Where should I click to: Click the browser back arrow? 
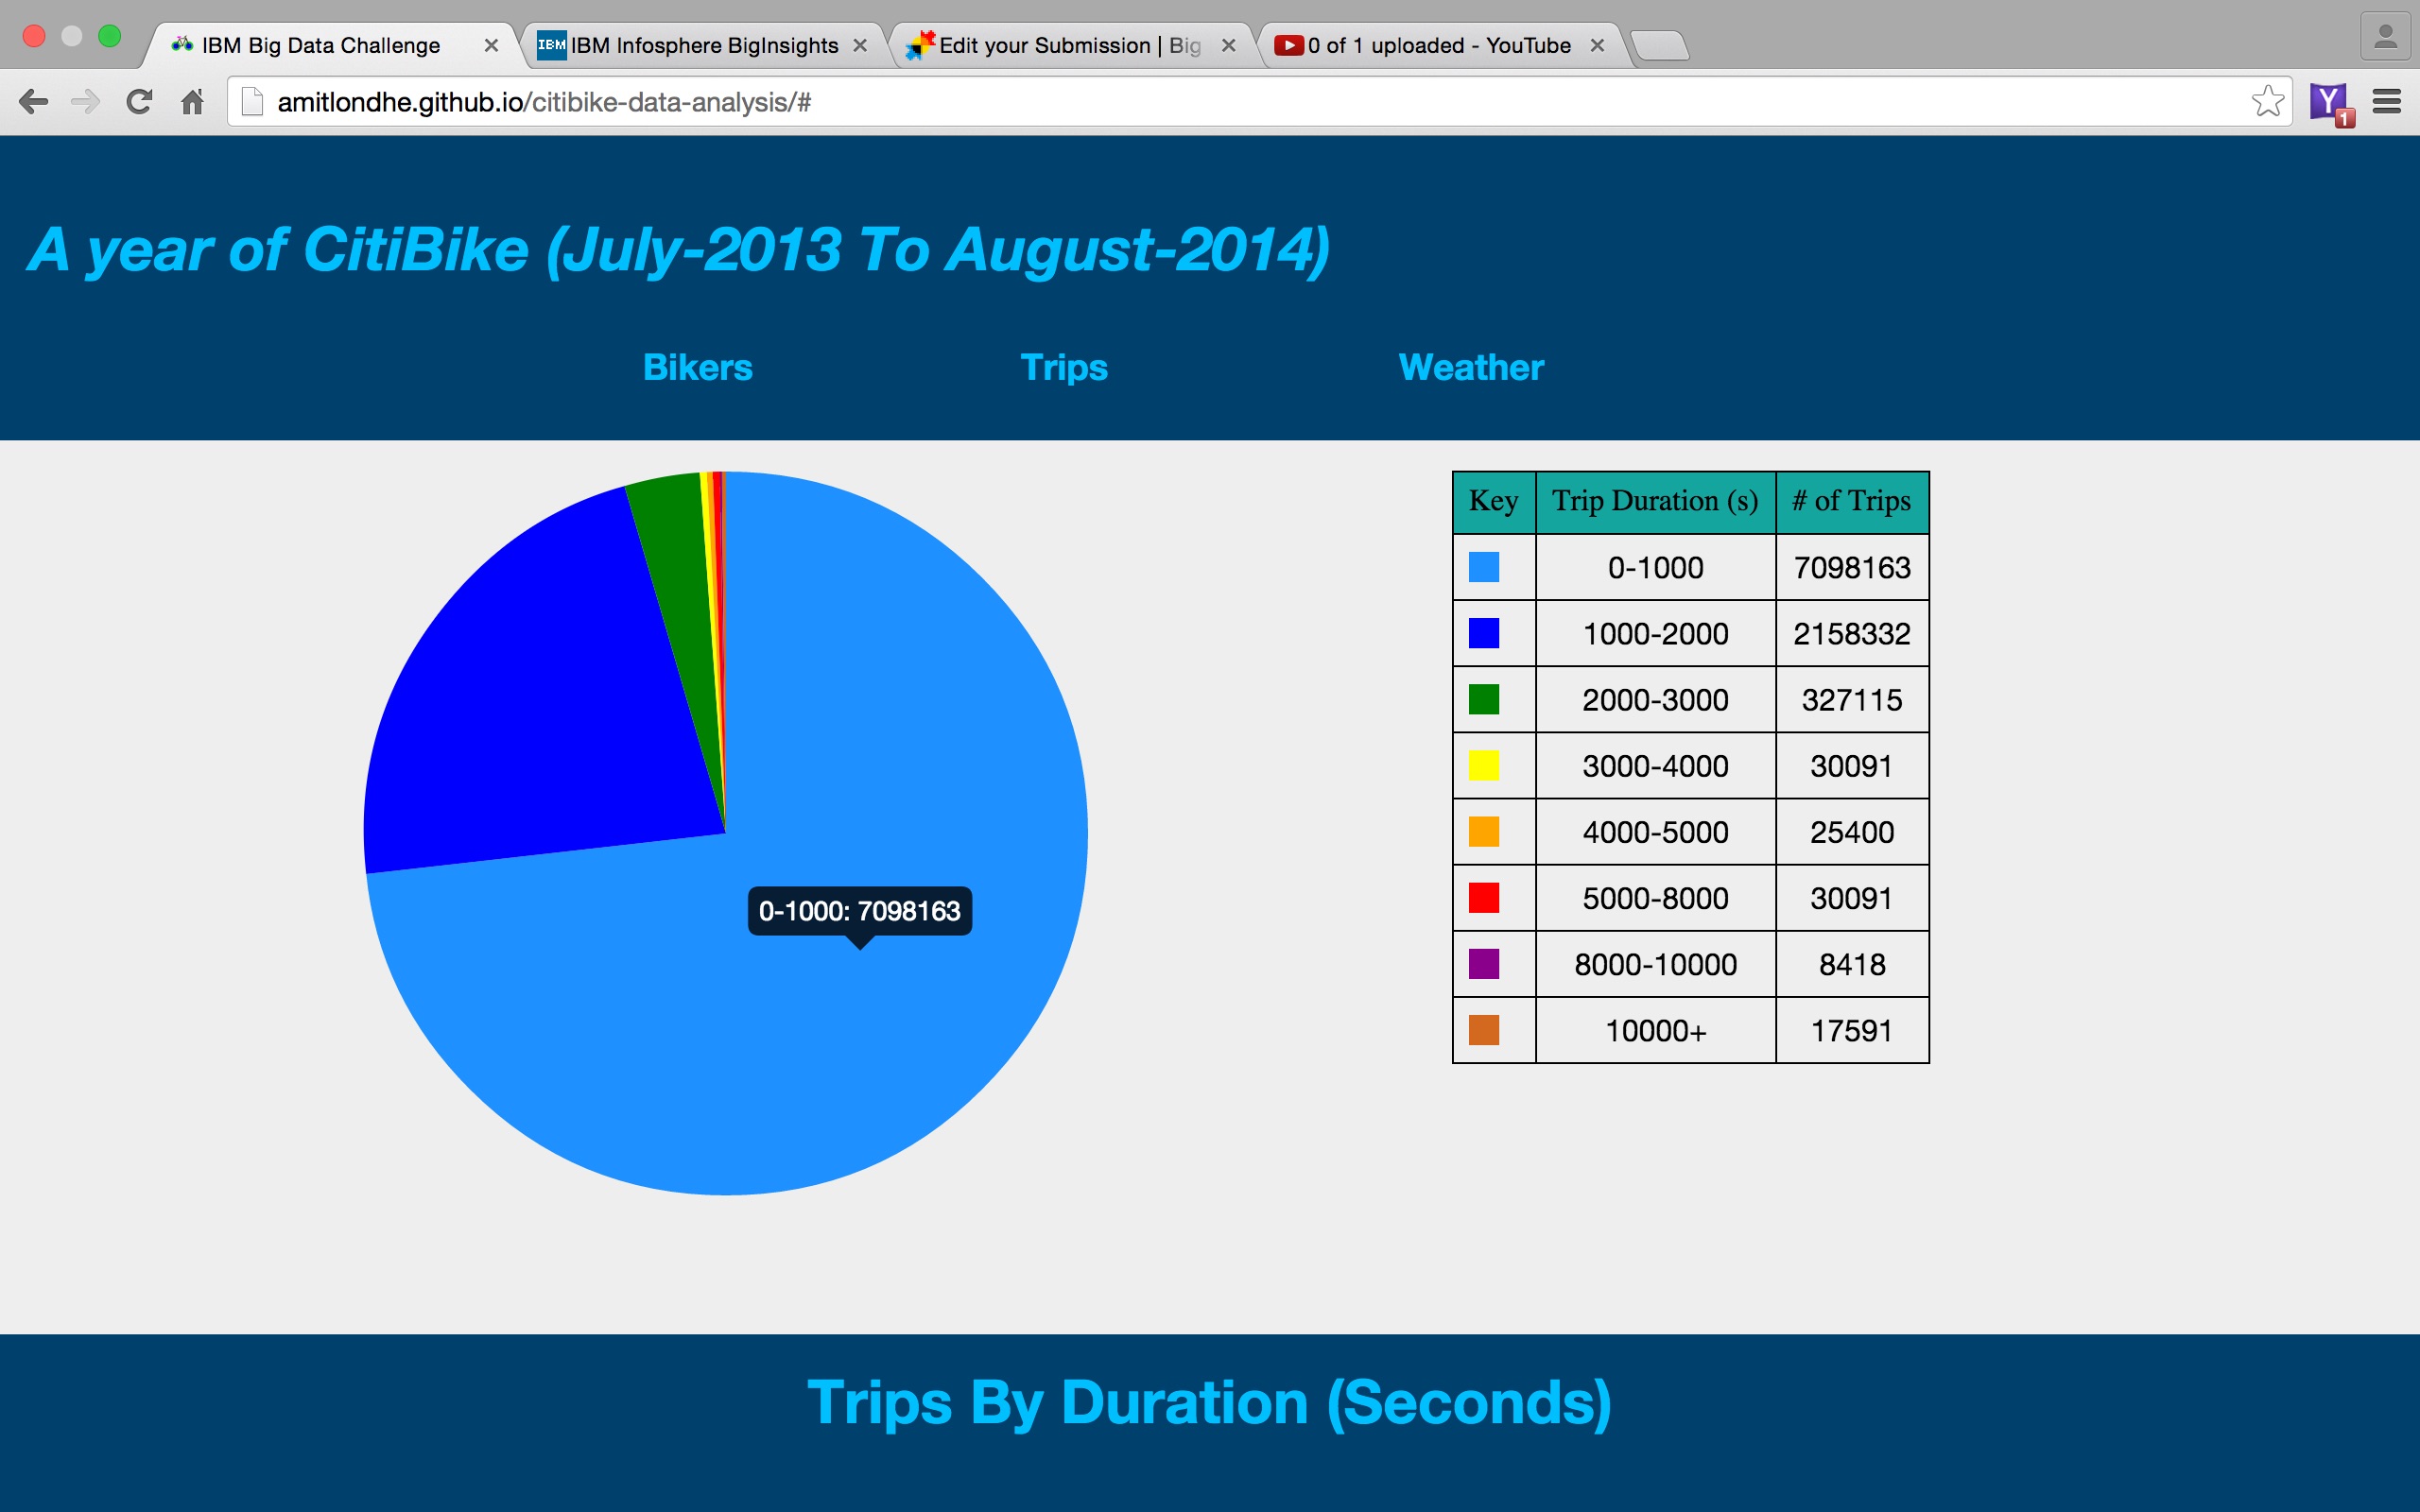pyautogui.click(x=34, y=102)
